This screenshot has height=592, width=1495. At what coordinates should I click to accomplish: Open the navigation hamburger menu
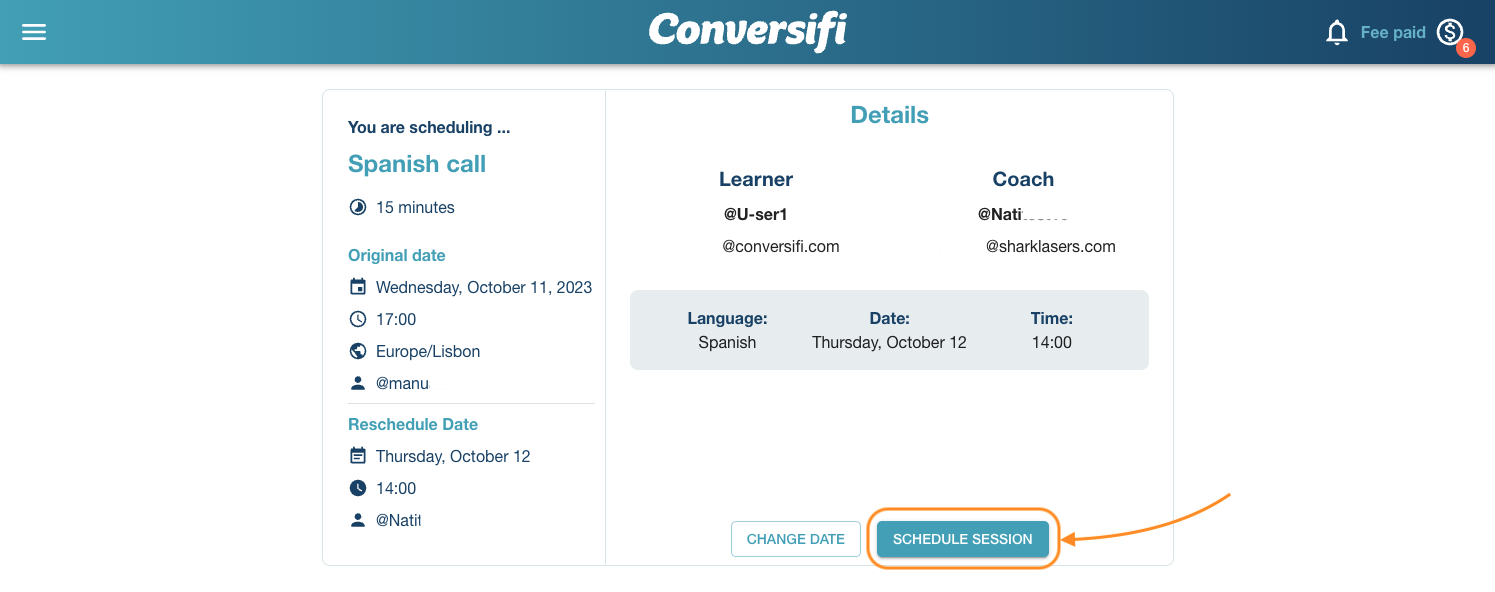[34, 31]
